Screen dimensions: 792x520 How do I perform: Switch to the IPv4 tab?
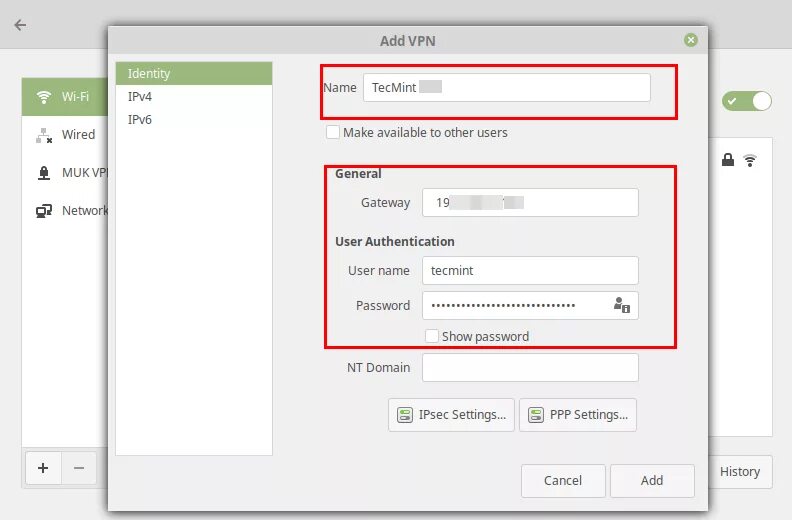194,97
